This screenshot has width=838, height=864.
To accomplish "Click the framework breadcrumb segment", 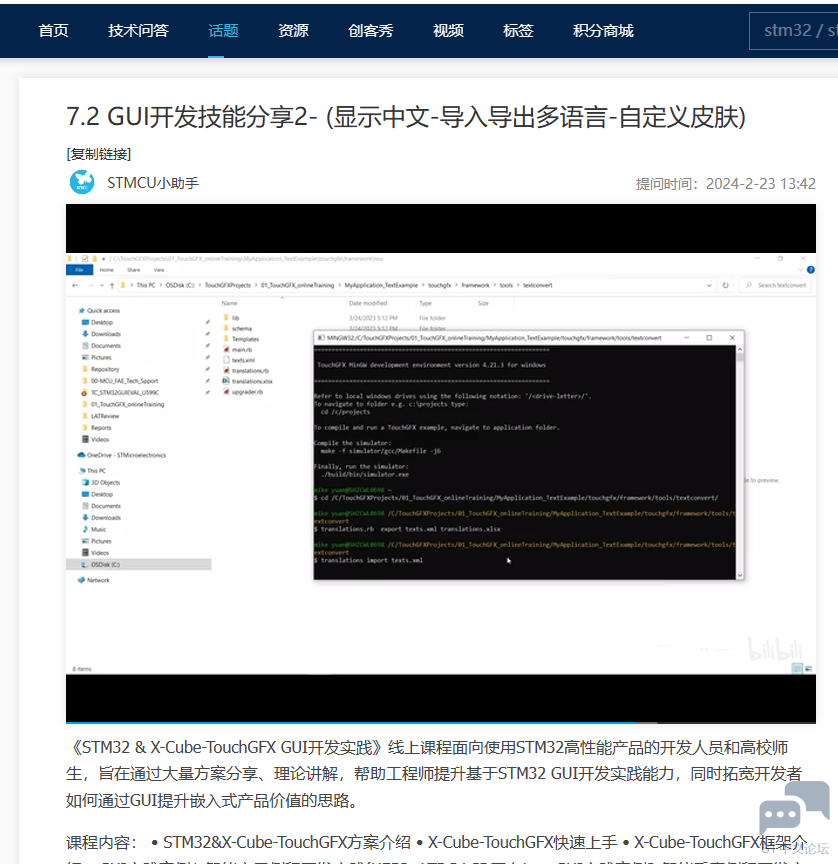I will (475, 285).
